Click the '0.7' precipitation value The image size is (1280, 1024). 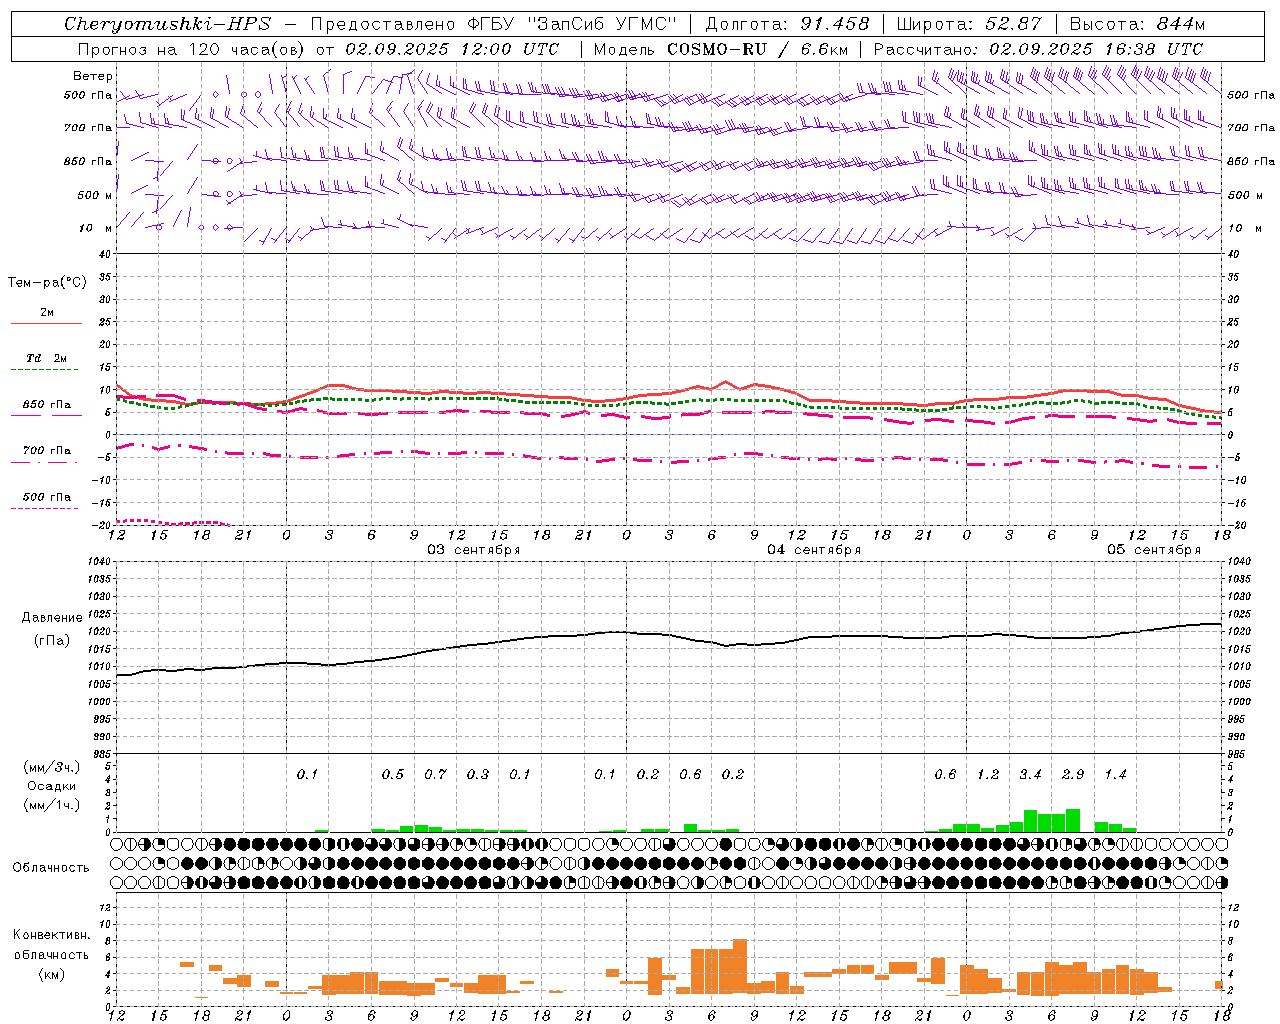(x=435, y=774)
